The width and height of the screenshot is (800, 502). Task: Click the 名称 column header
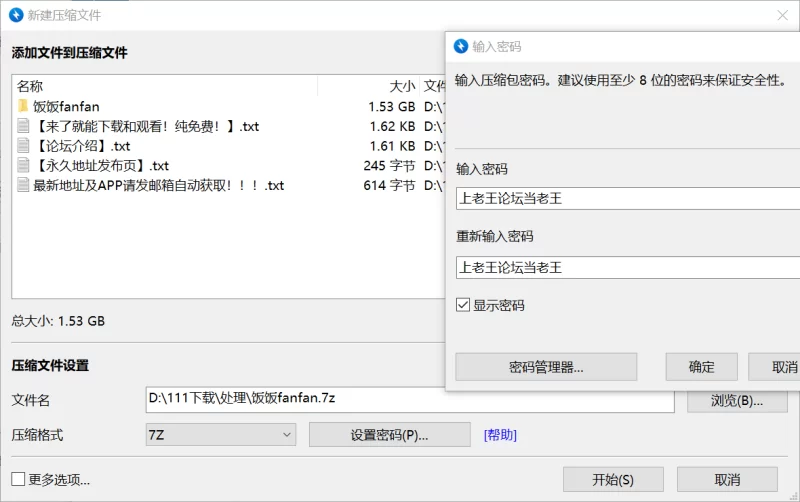click(x=30, y=86)
